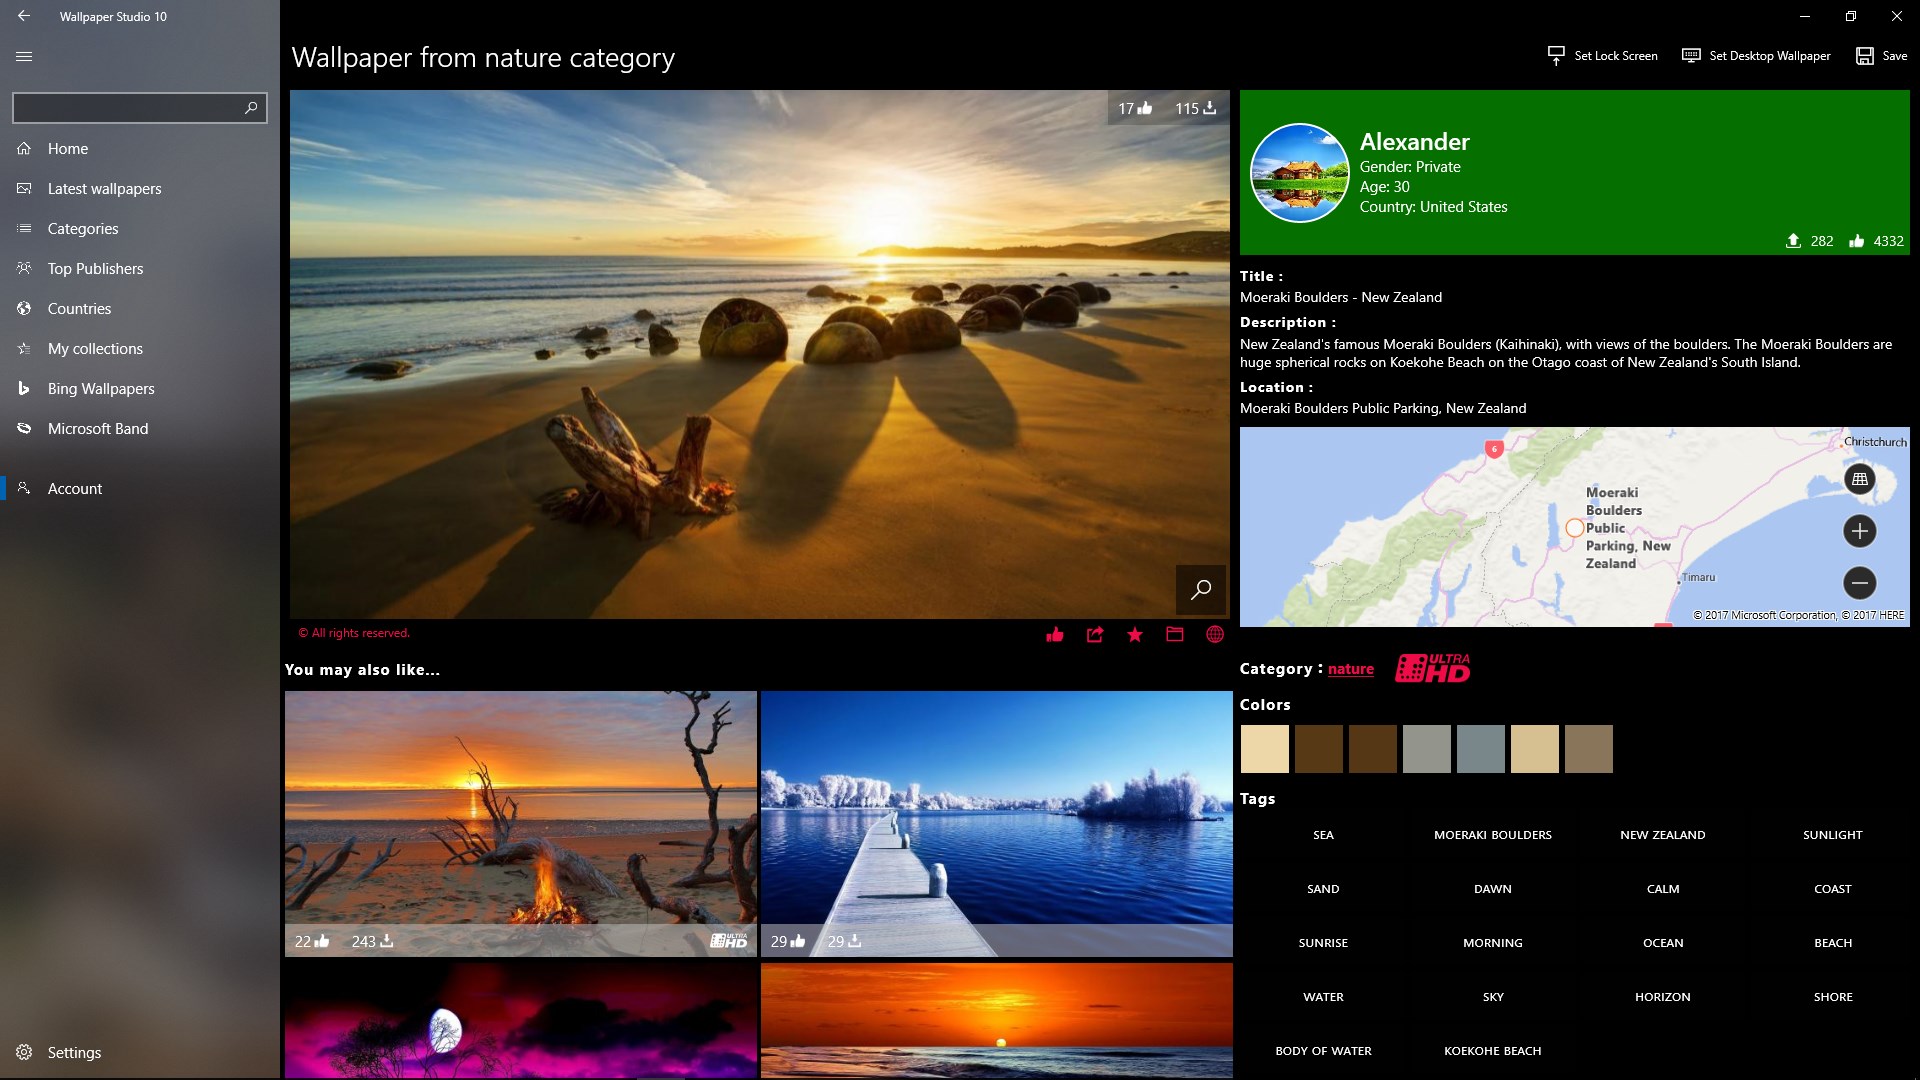1920x1080 pixels.
Task: Open the KOEKOHE BEACH tag
Action: click(1492, 1050)
